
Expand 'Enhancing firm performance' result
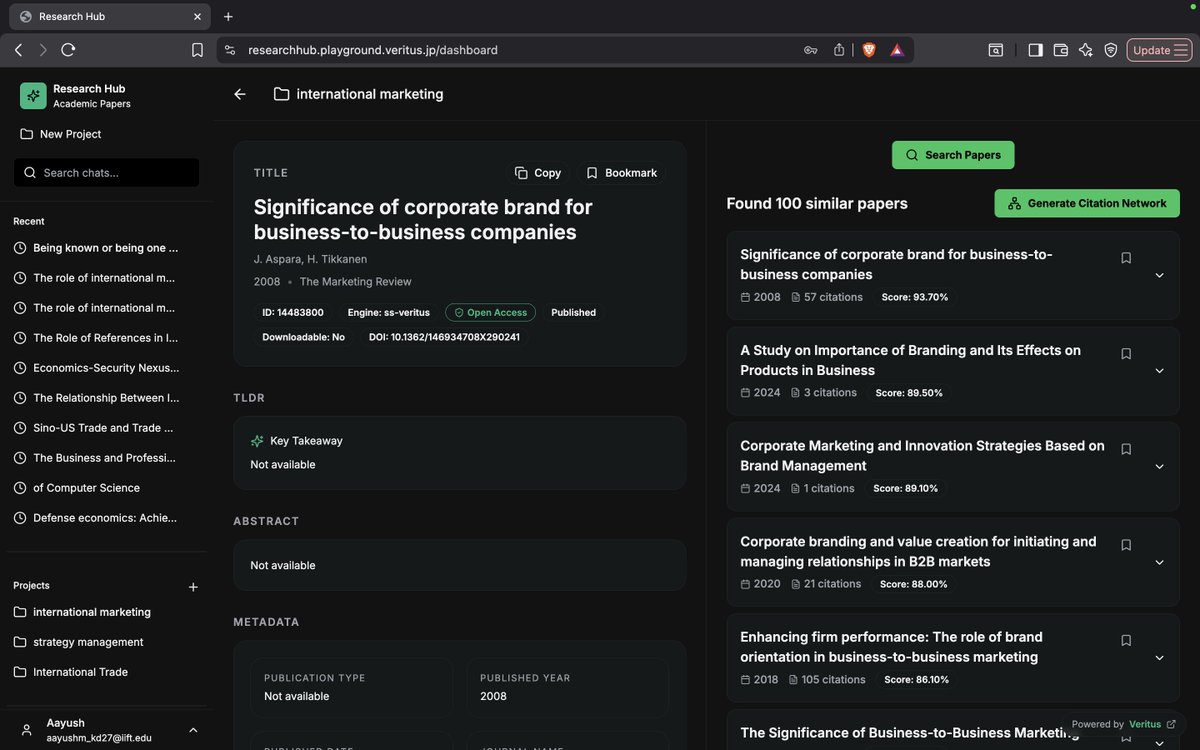tap(1160, 658)
